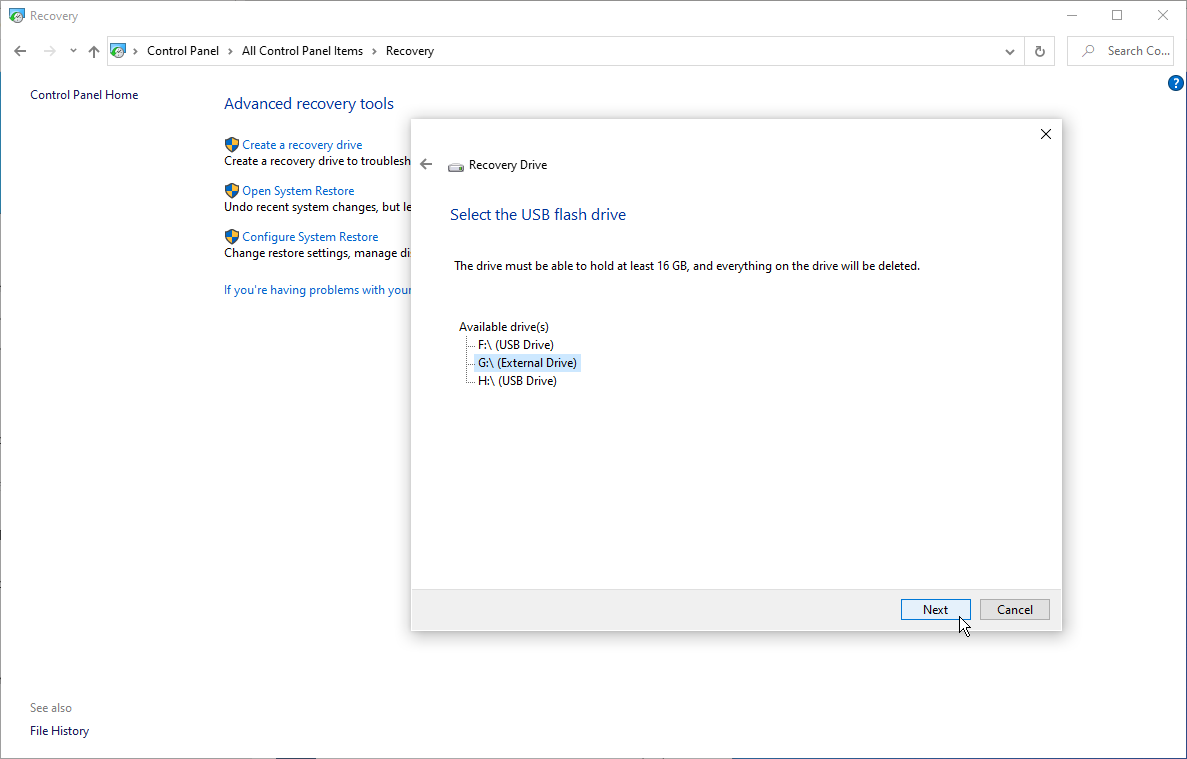Expand the chevron after All Control Panel Items
1187x759 pixels.
point(374,51)
